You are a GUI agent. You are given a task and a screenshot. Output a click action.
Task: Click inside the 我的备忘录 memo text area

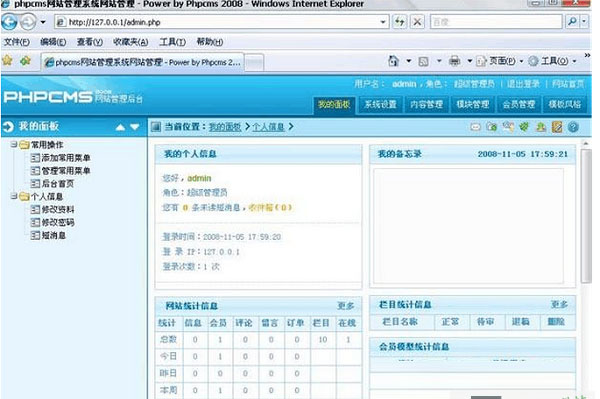point(468,226)
